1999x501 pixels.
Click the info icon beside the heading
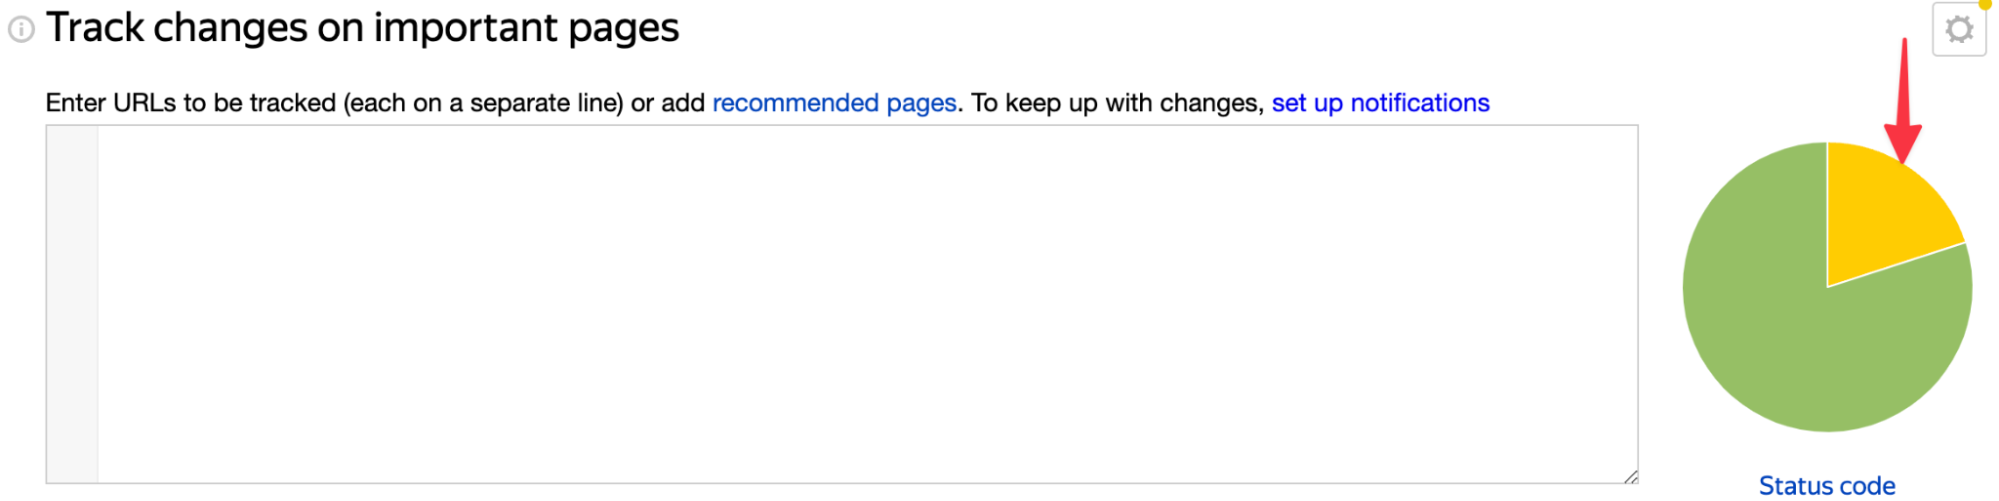click(21, 30)
